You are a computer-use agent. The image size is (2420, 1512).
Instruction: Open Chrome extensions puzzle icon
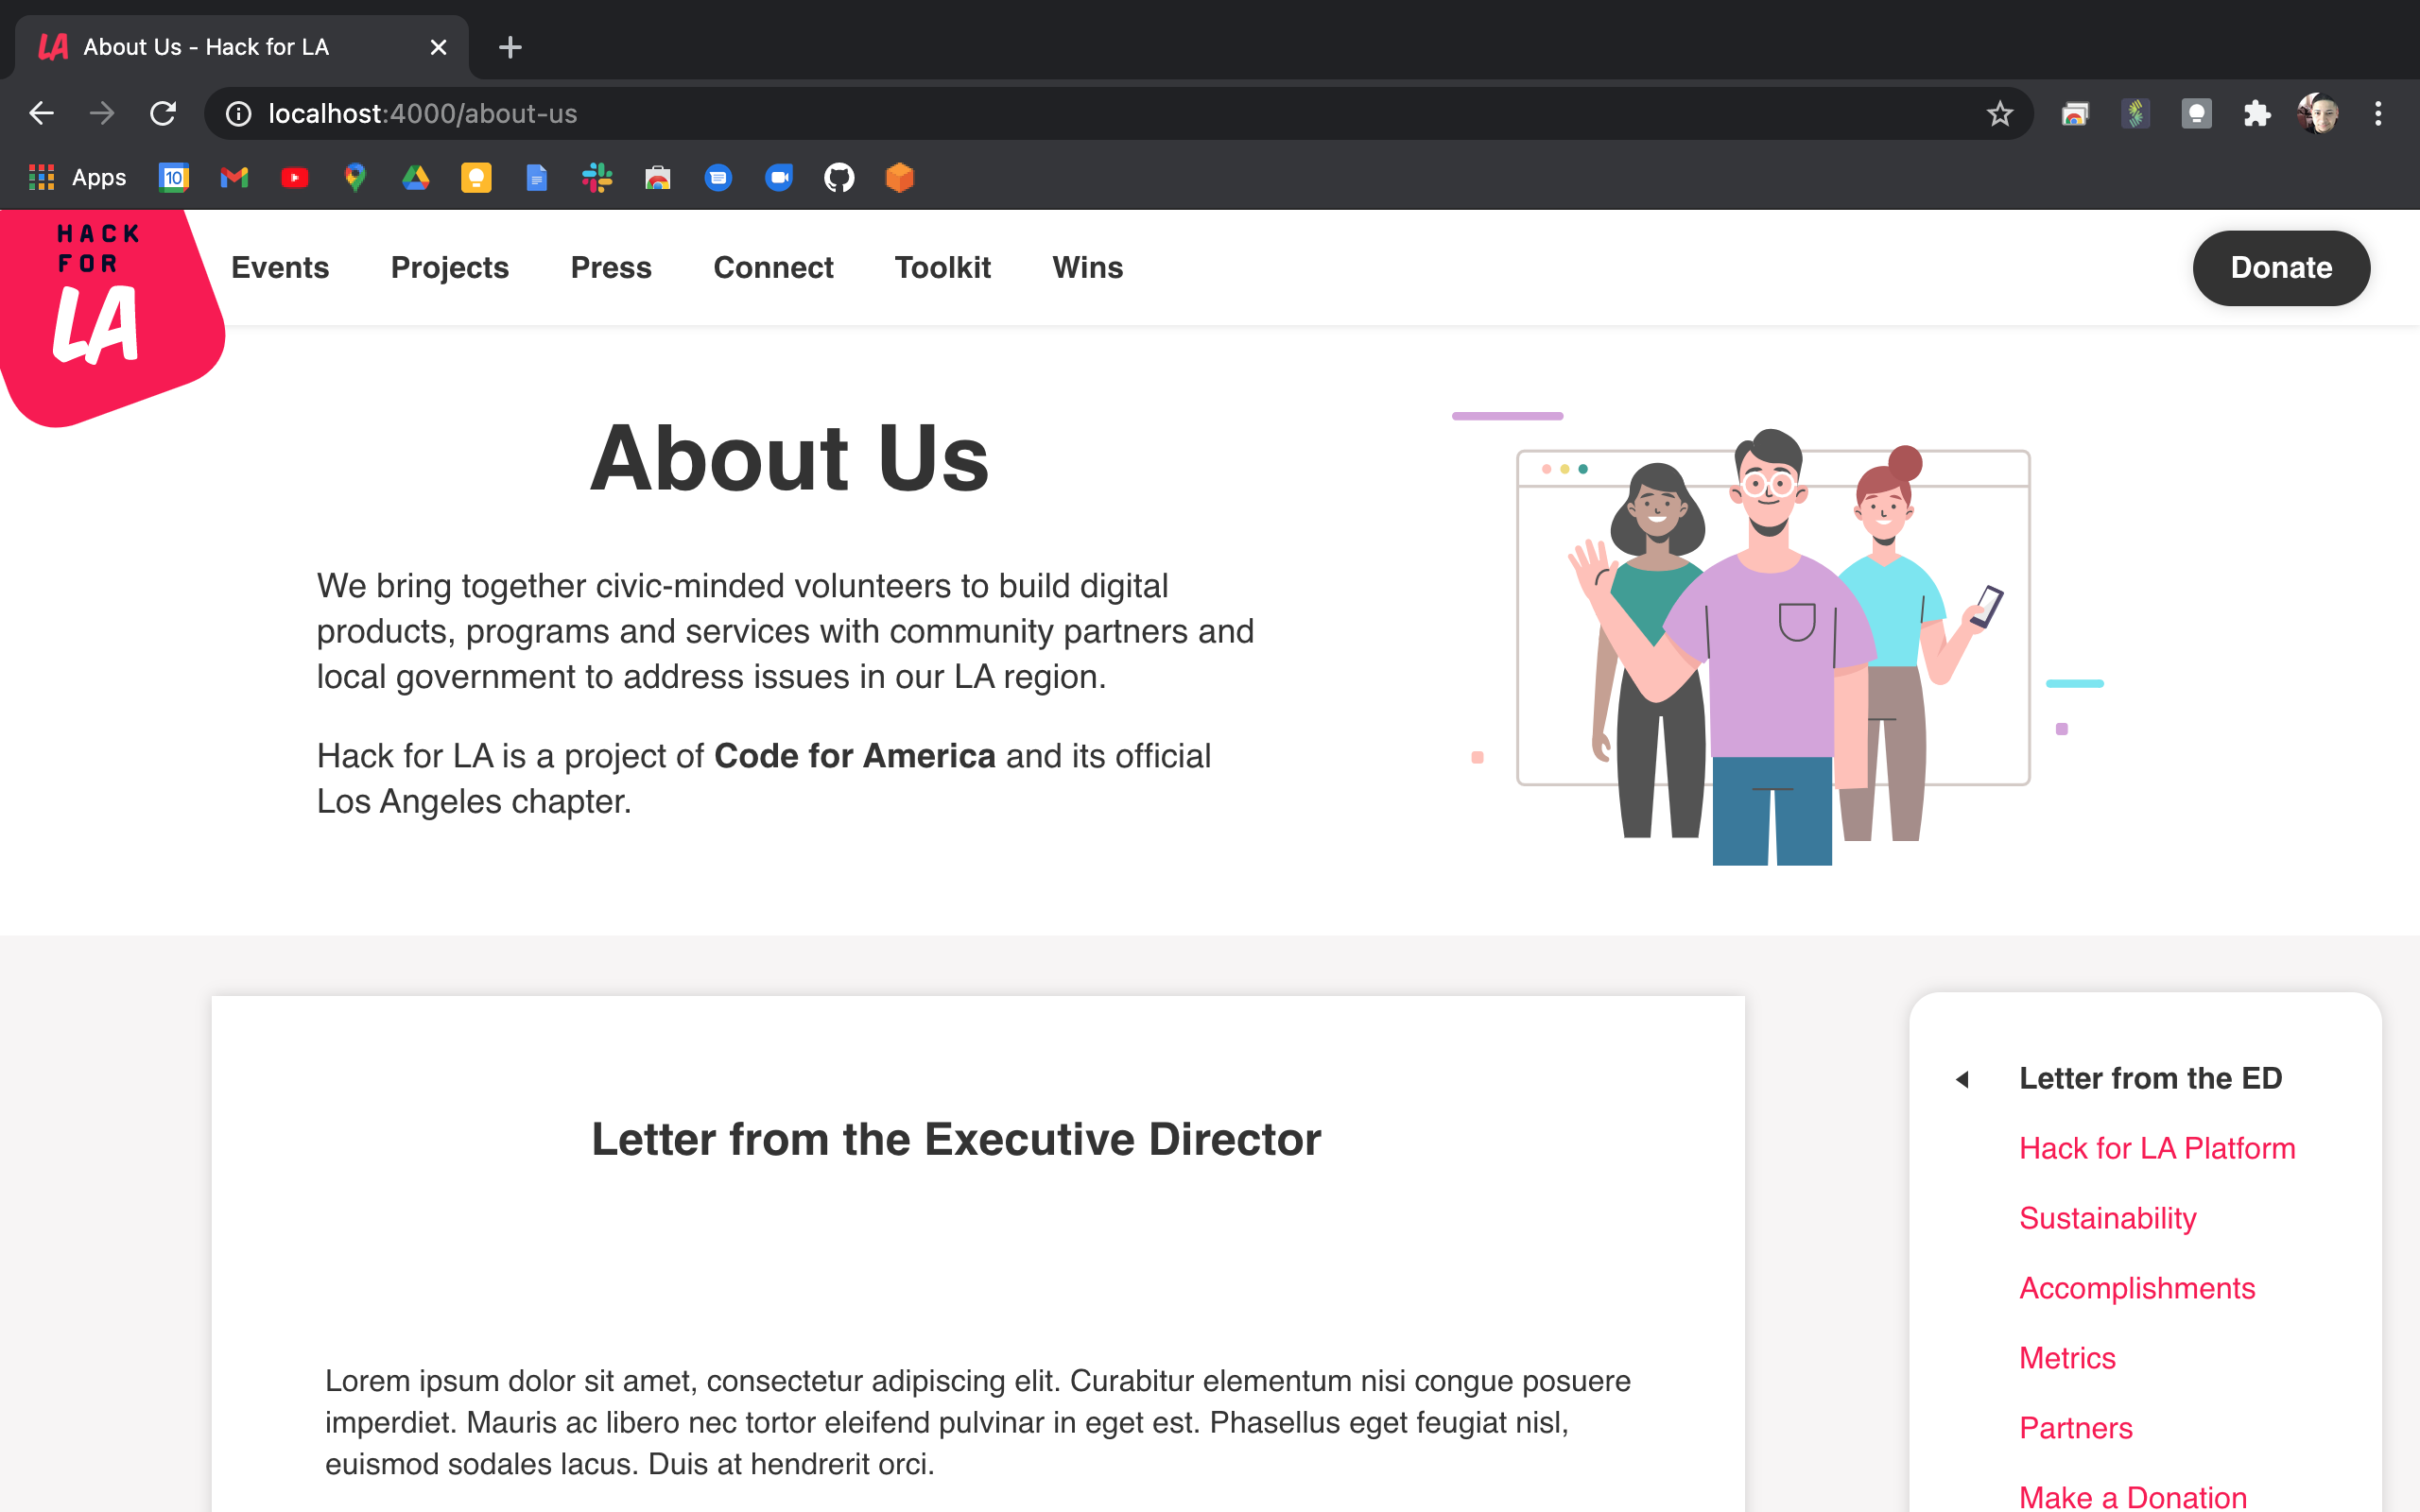2257,114
